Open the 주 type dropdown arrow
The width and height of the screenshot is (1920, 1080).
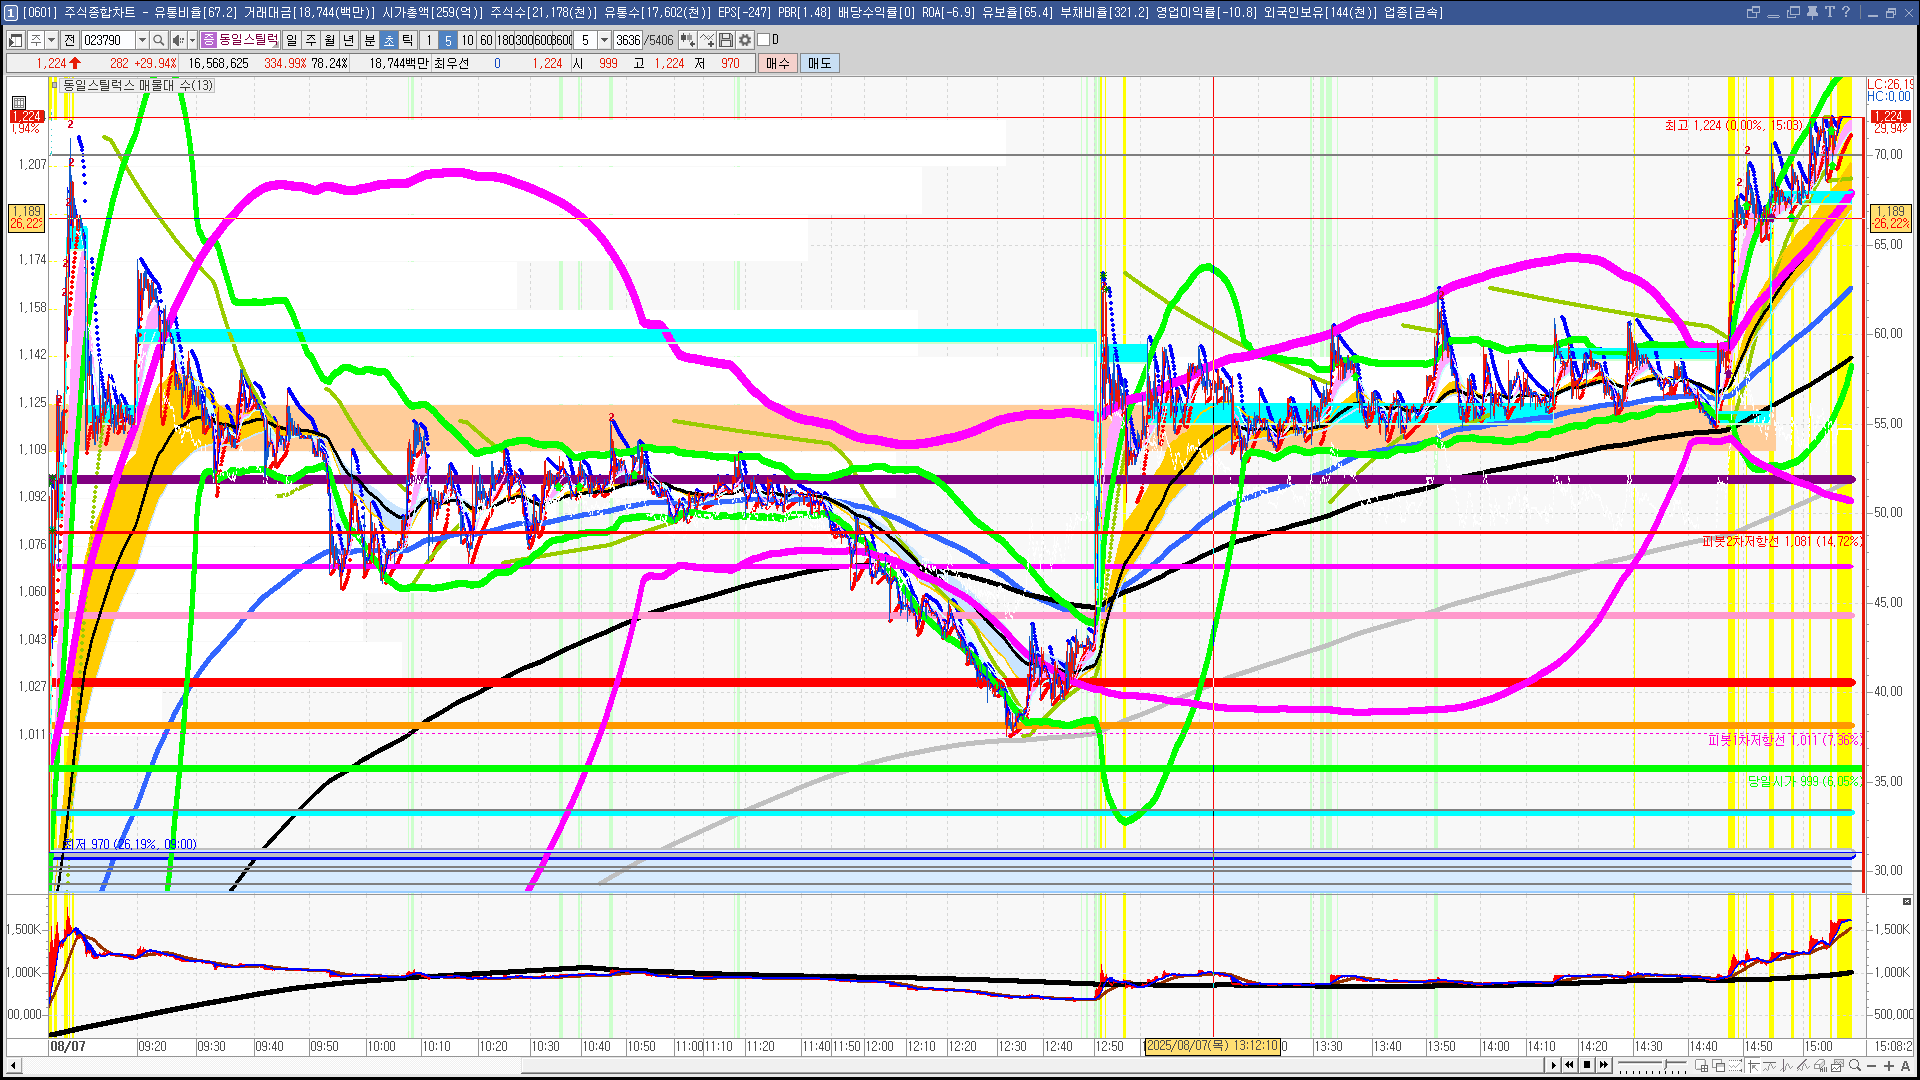click(51, 40)
